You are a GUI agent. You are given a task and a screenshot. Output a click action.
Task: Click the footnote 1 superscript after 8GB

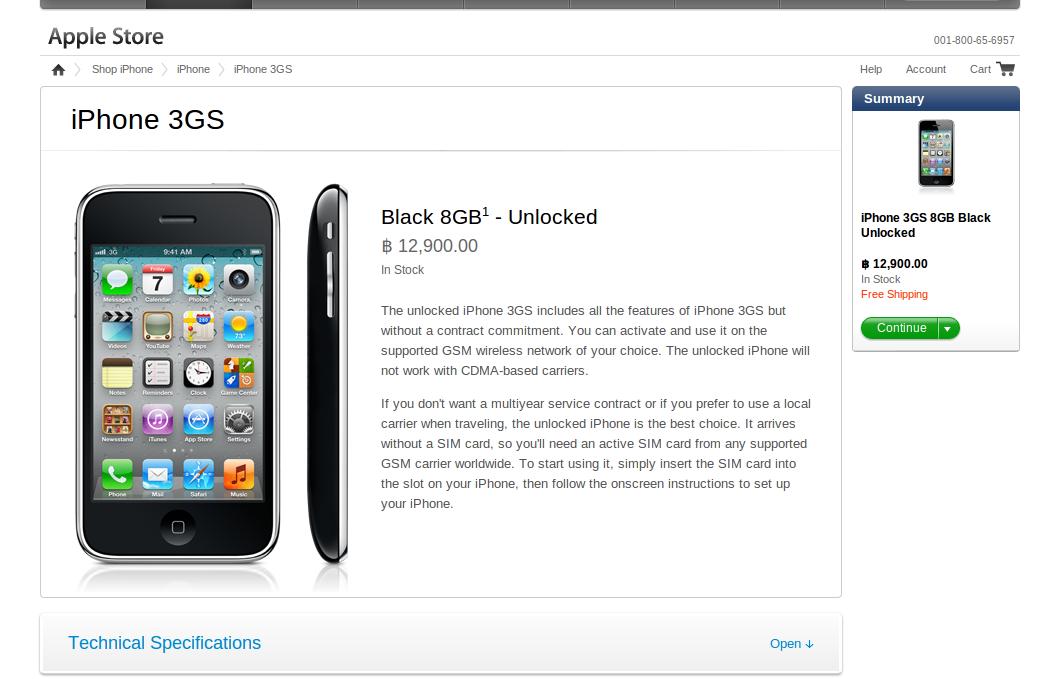[486, 211]
